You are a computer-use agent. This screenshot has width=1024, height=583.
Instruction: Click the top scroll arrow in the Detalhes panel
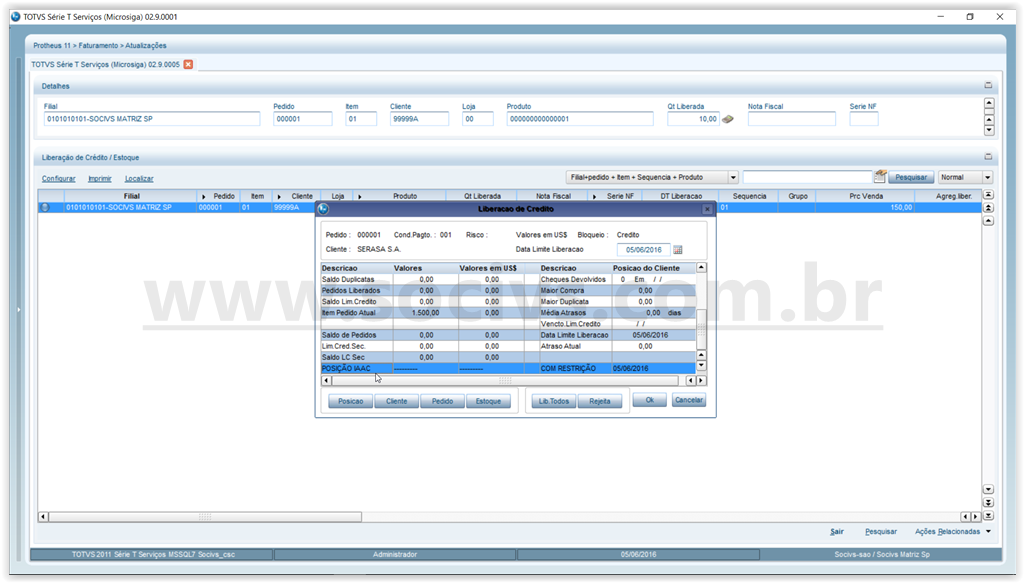pyautogui.click(x=989, y=104)
